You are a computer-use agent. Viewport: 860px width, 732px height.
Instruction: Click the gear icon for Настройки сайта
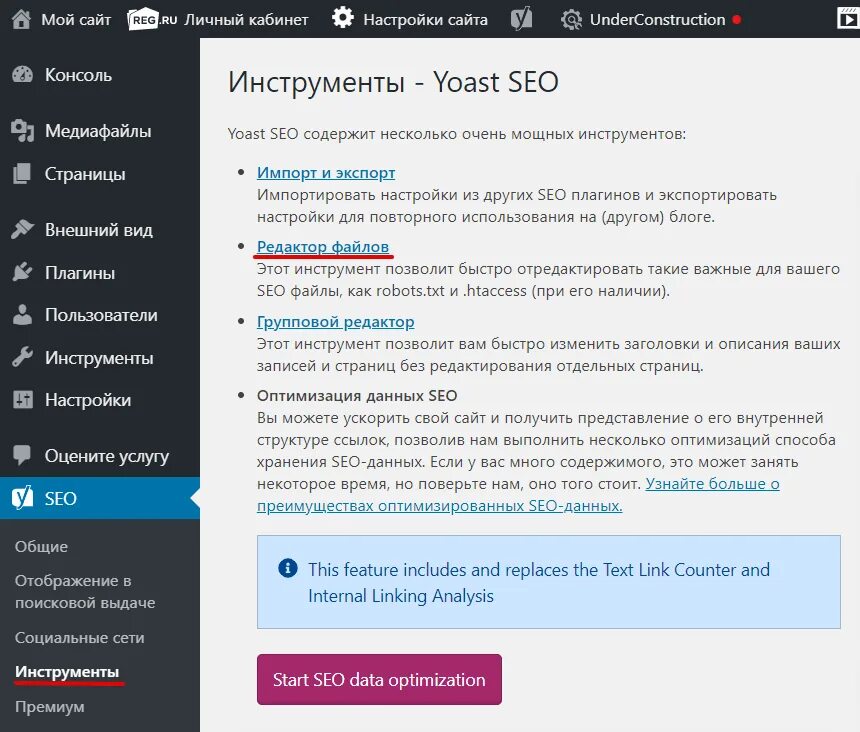[343, 18]
